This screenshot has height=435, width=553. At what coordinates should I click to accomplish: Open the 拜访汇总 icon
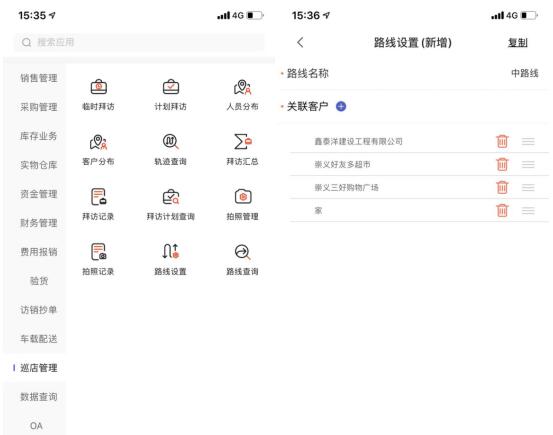243,142
